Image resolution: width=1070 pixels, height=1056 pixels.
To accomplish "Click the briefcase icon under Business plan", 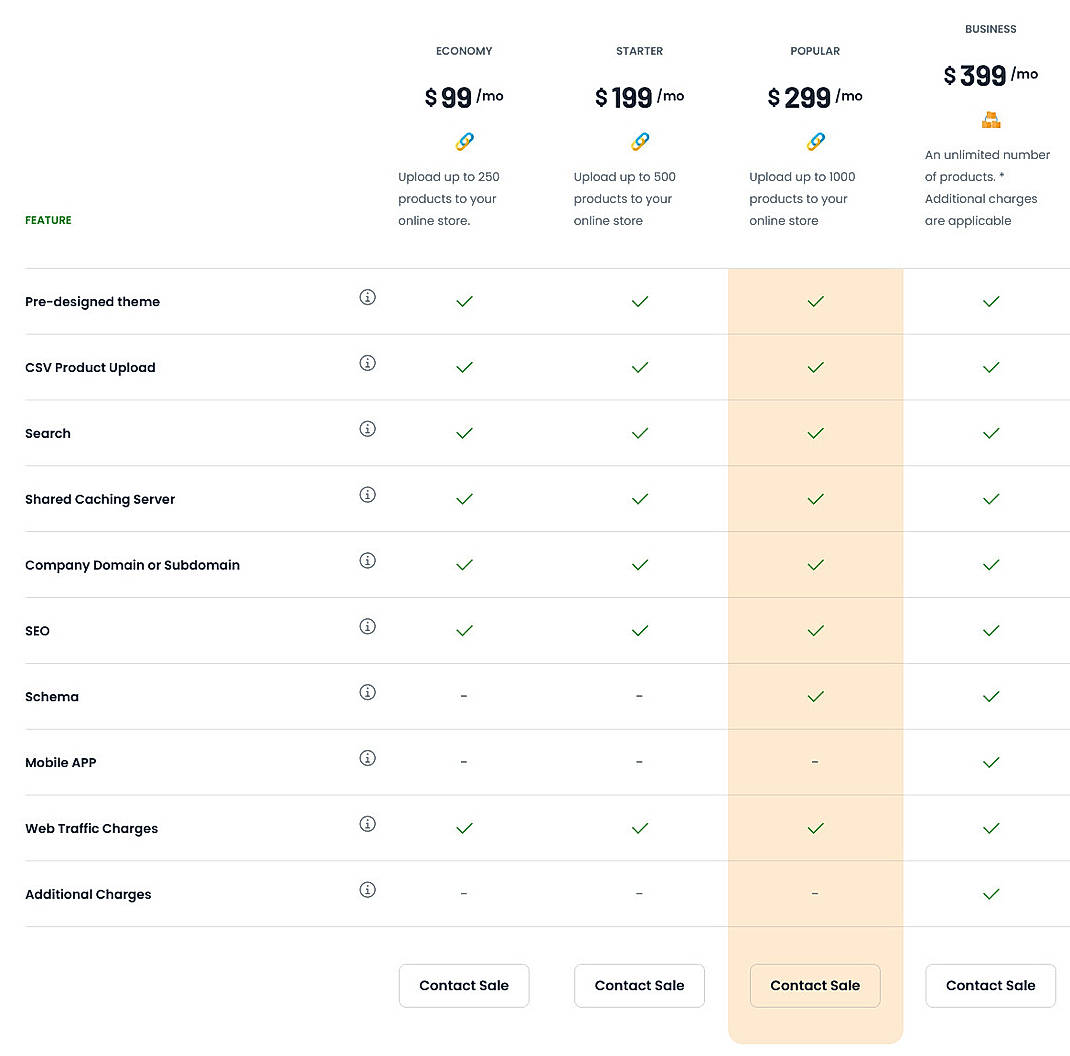I will tap(990, 120).
